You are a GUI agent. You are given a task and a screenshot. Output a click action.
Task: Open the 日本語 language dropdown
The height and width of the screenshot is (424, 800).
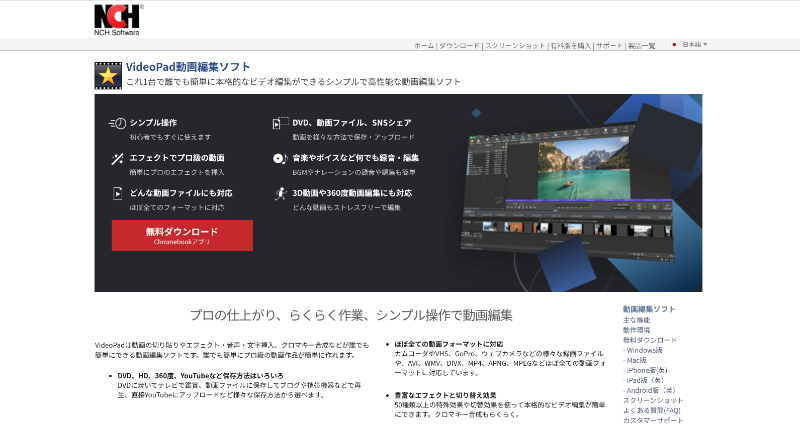tap(694, 45)
